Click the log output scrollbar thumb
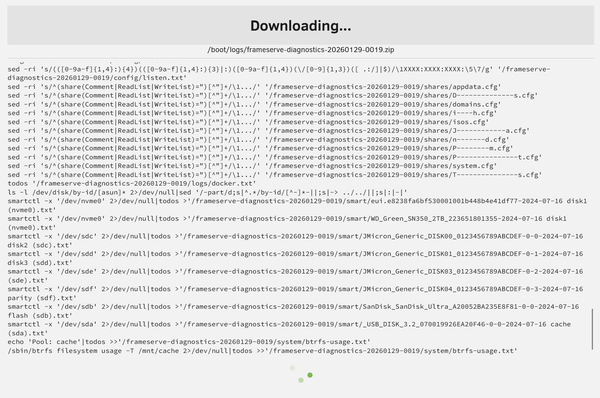600x398 pixels. pos(592,329)
